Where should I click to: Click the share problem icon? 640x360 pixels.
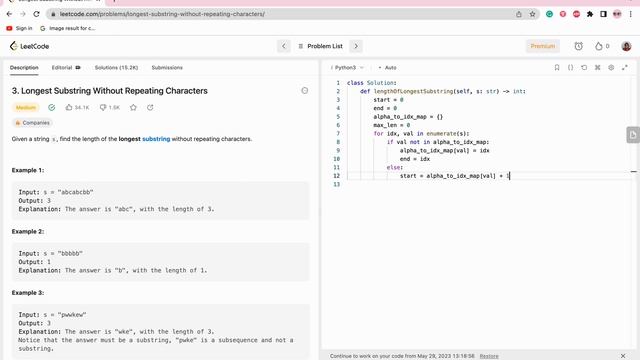coord(150,107)
